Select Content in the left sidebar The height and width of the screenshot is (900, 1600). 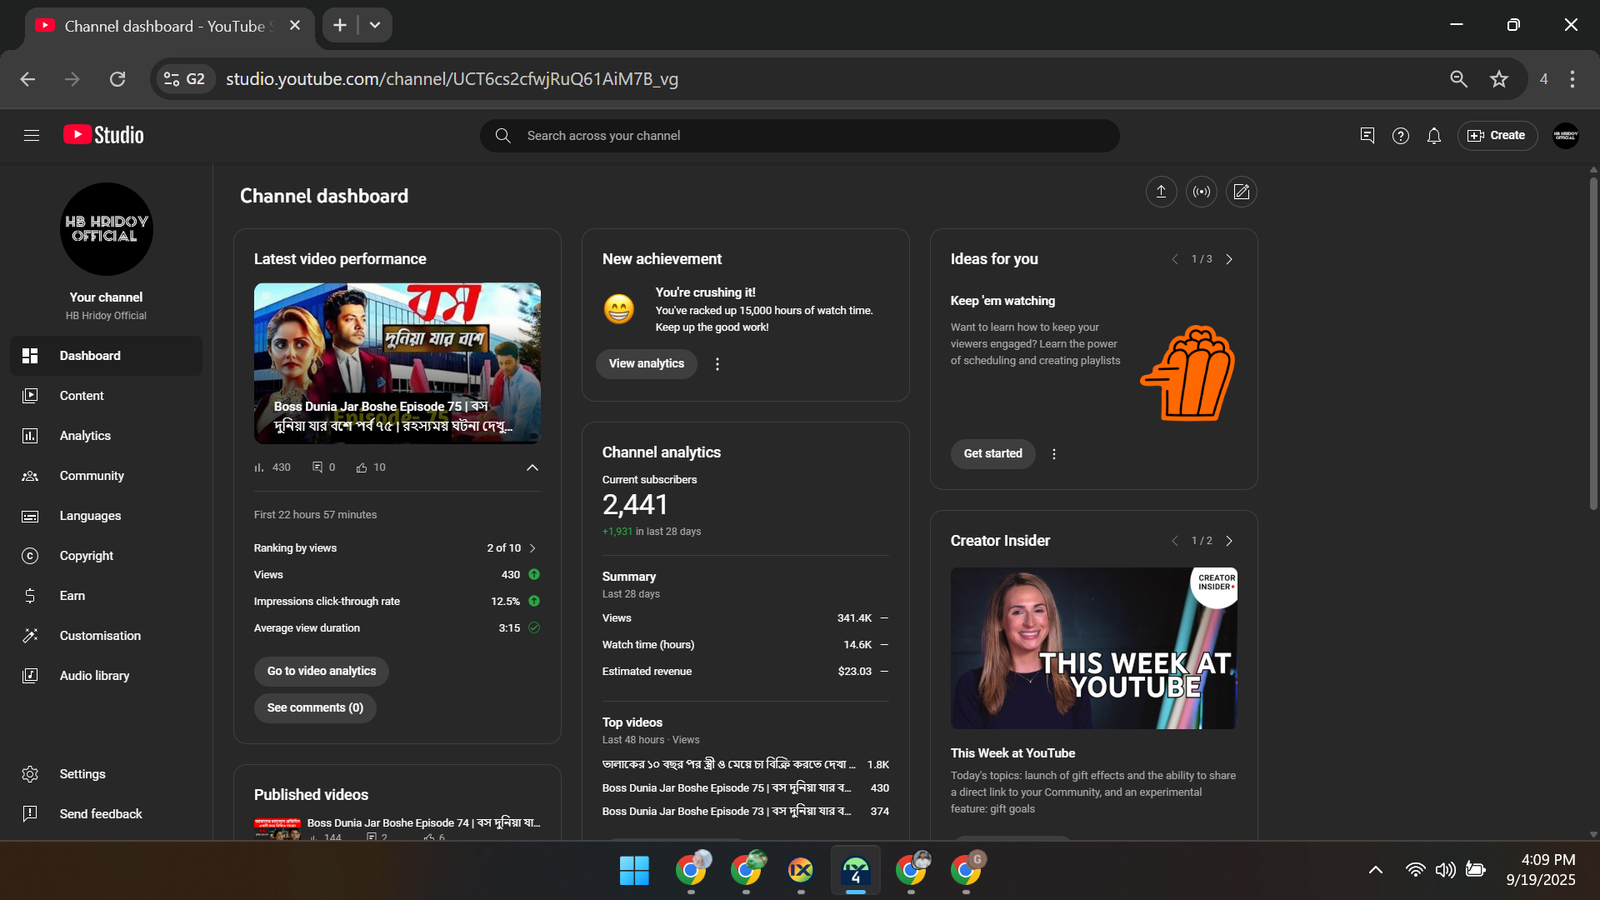click(81, 396)
